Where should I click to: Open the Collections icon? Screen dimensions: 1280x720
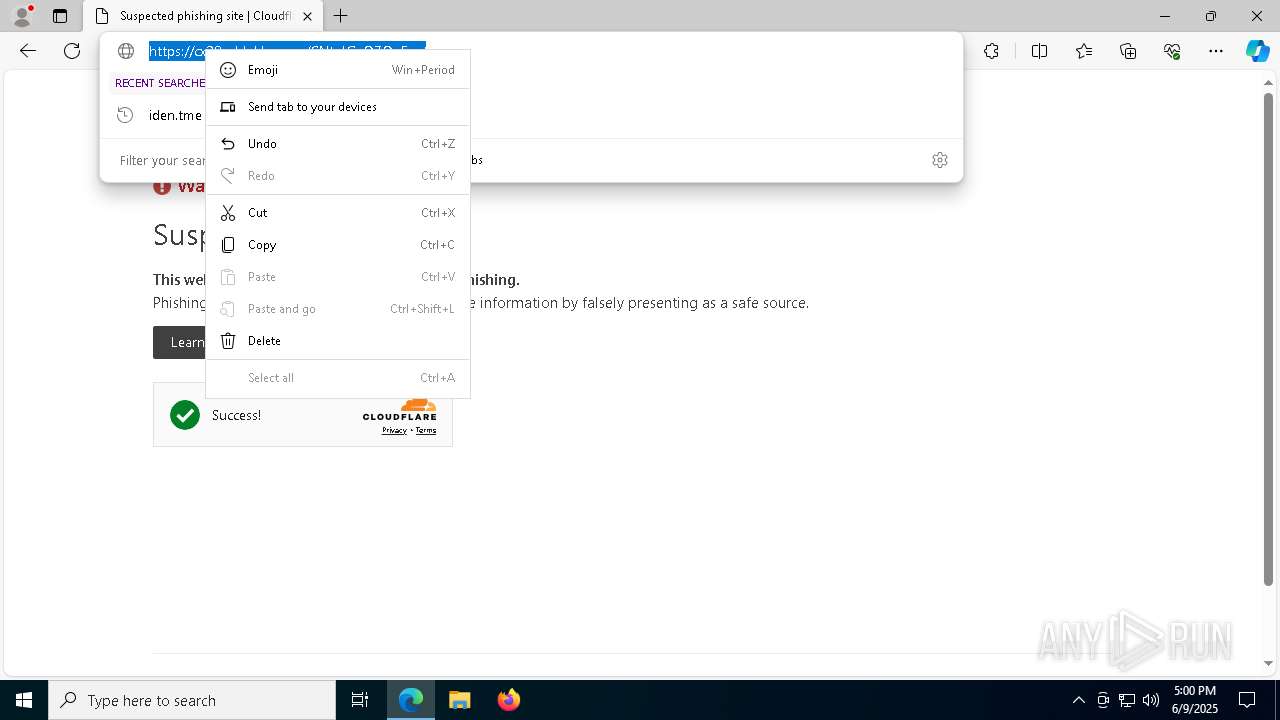click(x=1128, y=51)
